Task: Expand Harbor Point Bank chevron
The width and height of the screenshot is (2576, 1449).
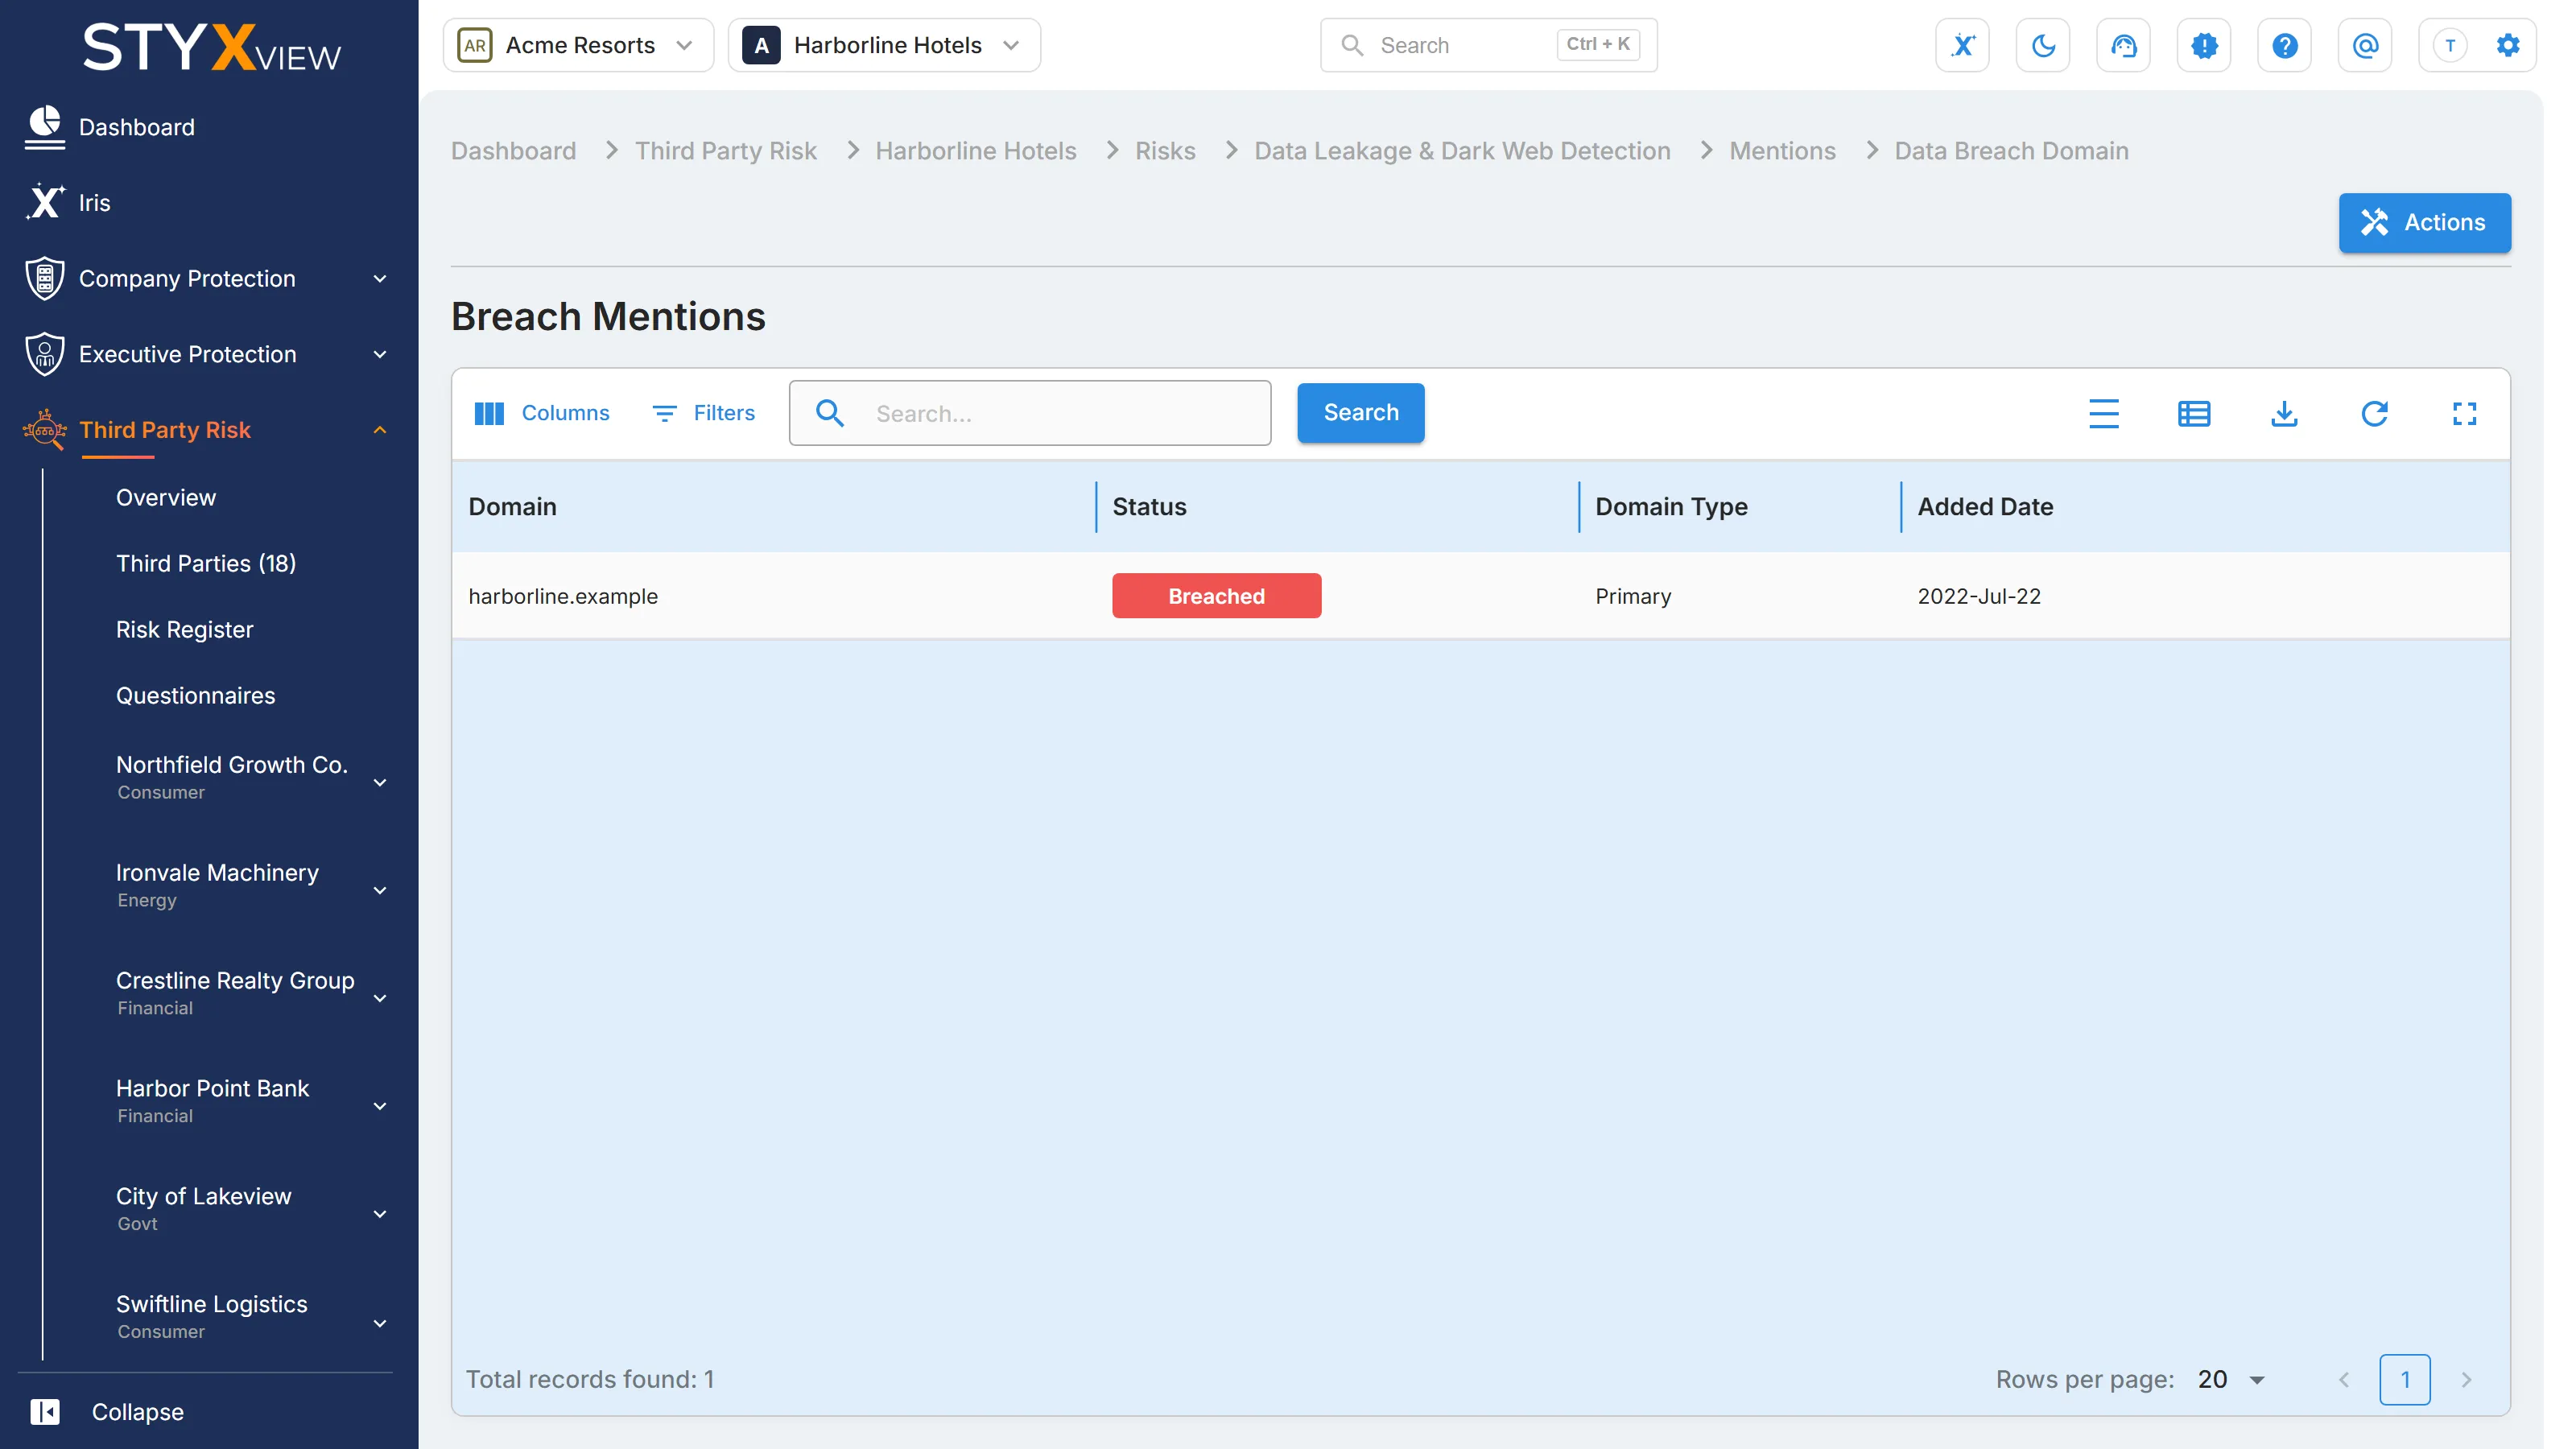Action: tap(380, 1106)
